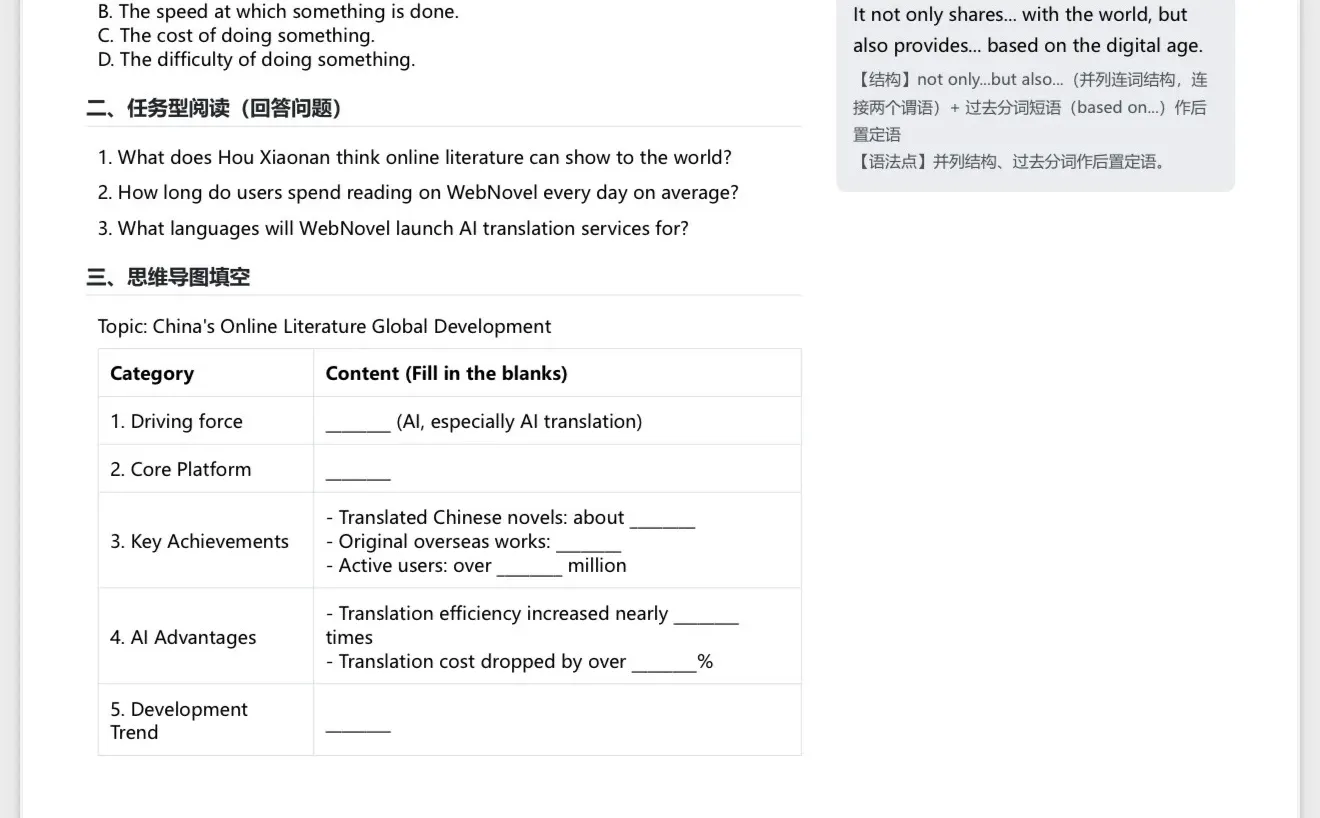Click the heading 二、任务型阅读（回答问题）
Viewport: 1320px width, 818px height.
pos(214,108)
